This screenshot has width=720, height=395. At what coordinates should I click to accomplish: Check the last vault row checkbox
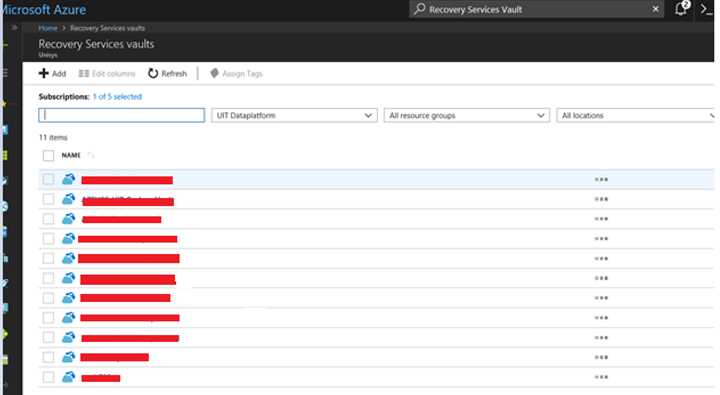click(x=48, y=377)
